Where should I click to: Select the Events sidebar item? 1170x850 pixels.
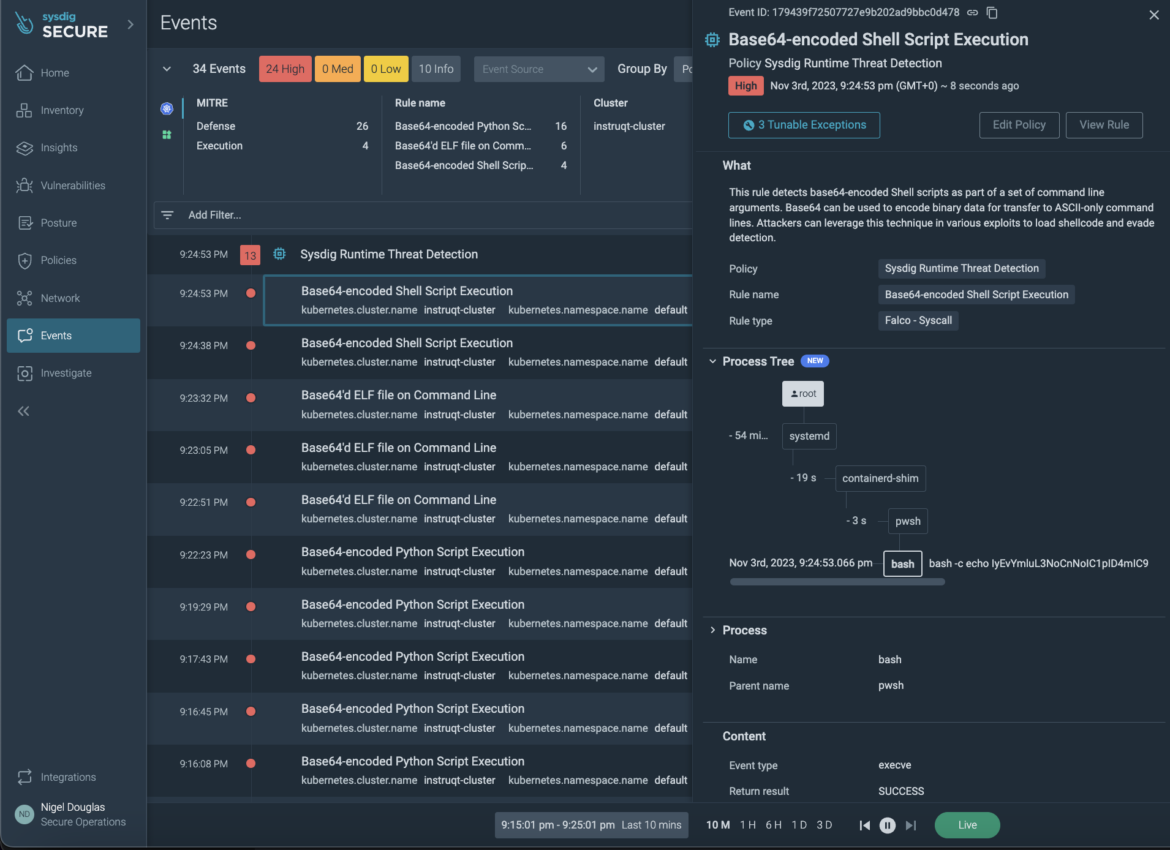(73, 335)
